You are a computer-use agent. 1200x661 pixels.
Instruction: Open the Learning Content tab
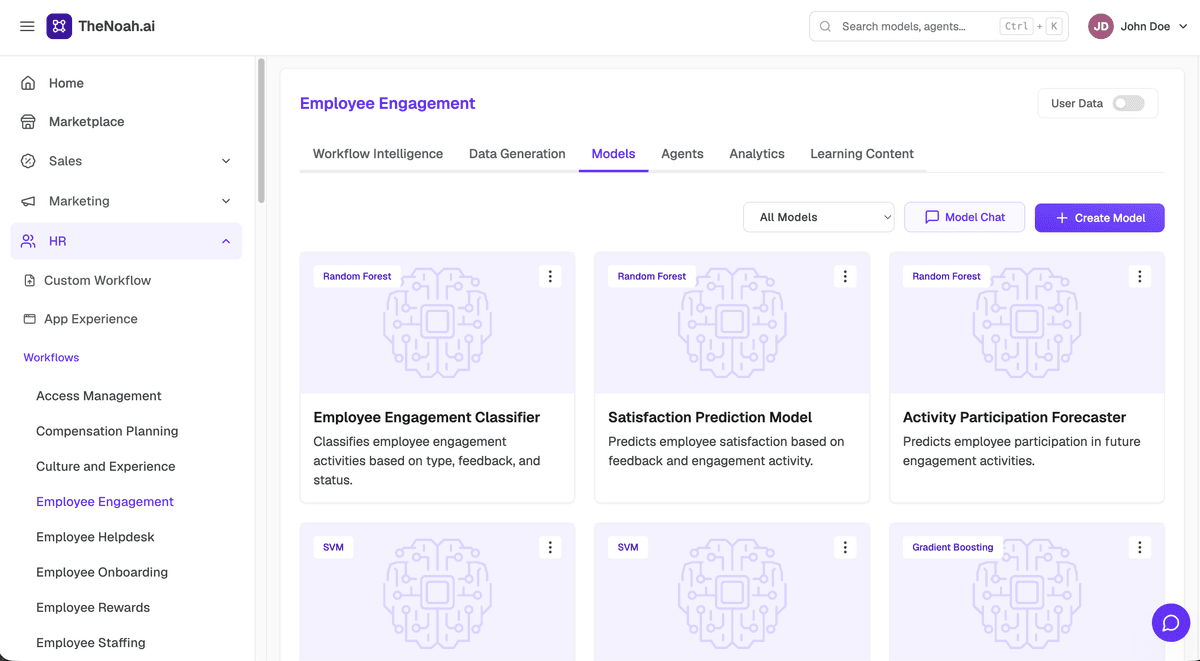tap(862, 154)
